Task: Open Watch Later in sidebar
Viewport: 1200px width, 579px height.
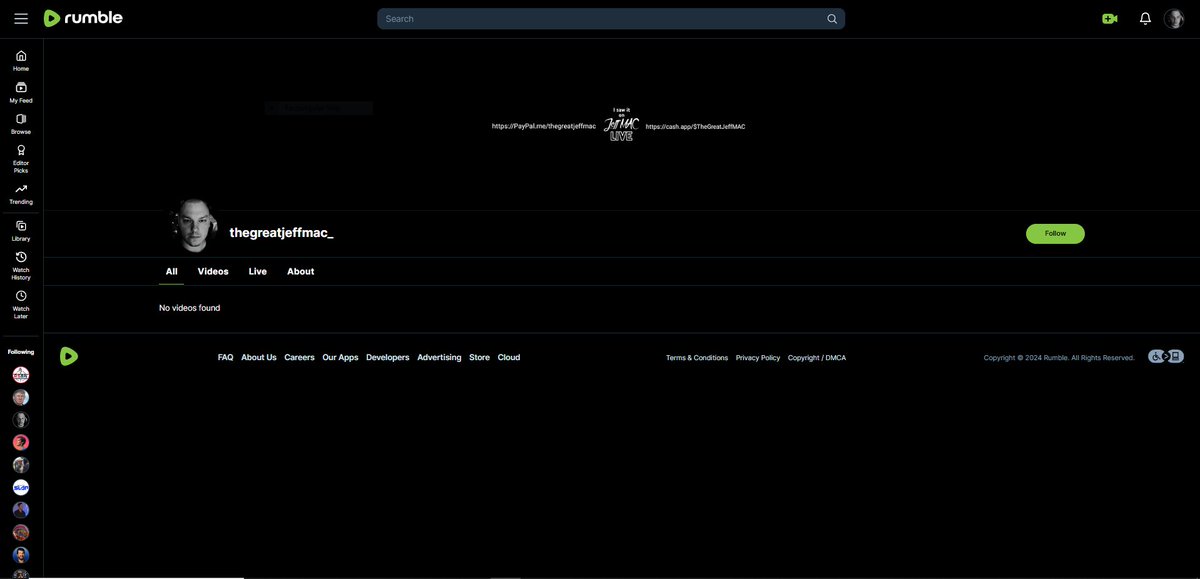Action: [x=21, y=304]
